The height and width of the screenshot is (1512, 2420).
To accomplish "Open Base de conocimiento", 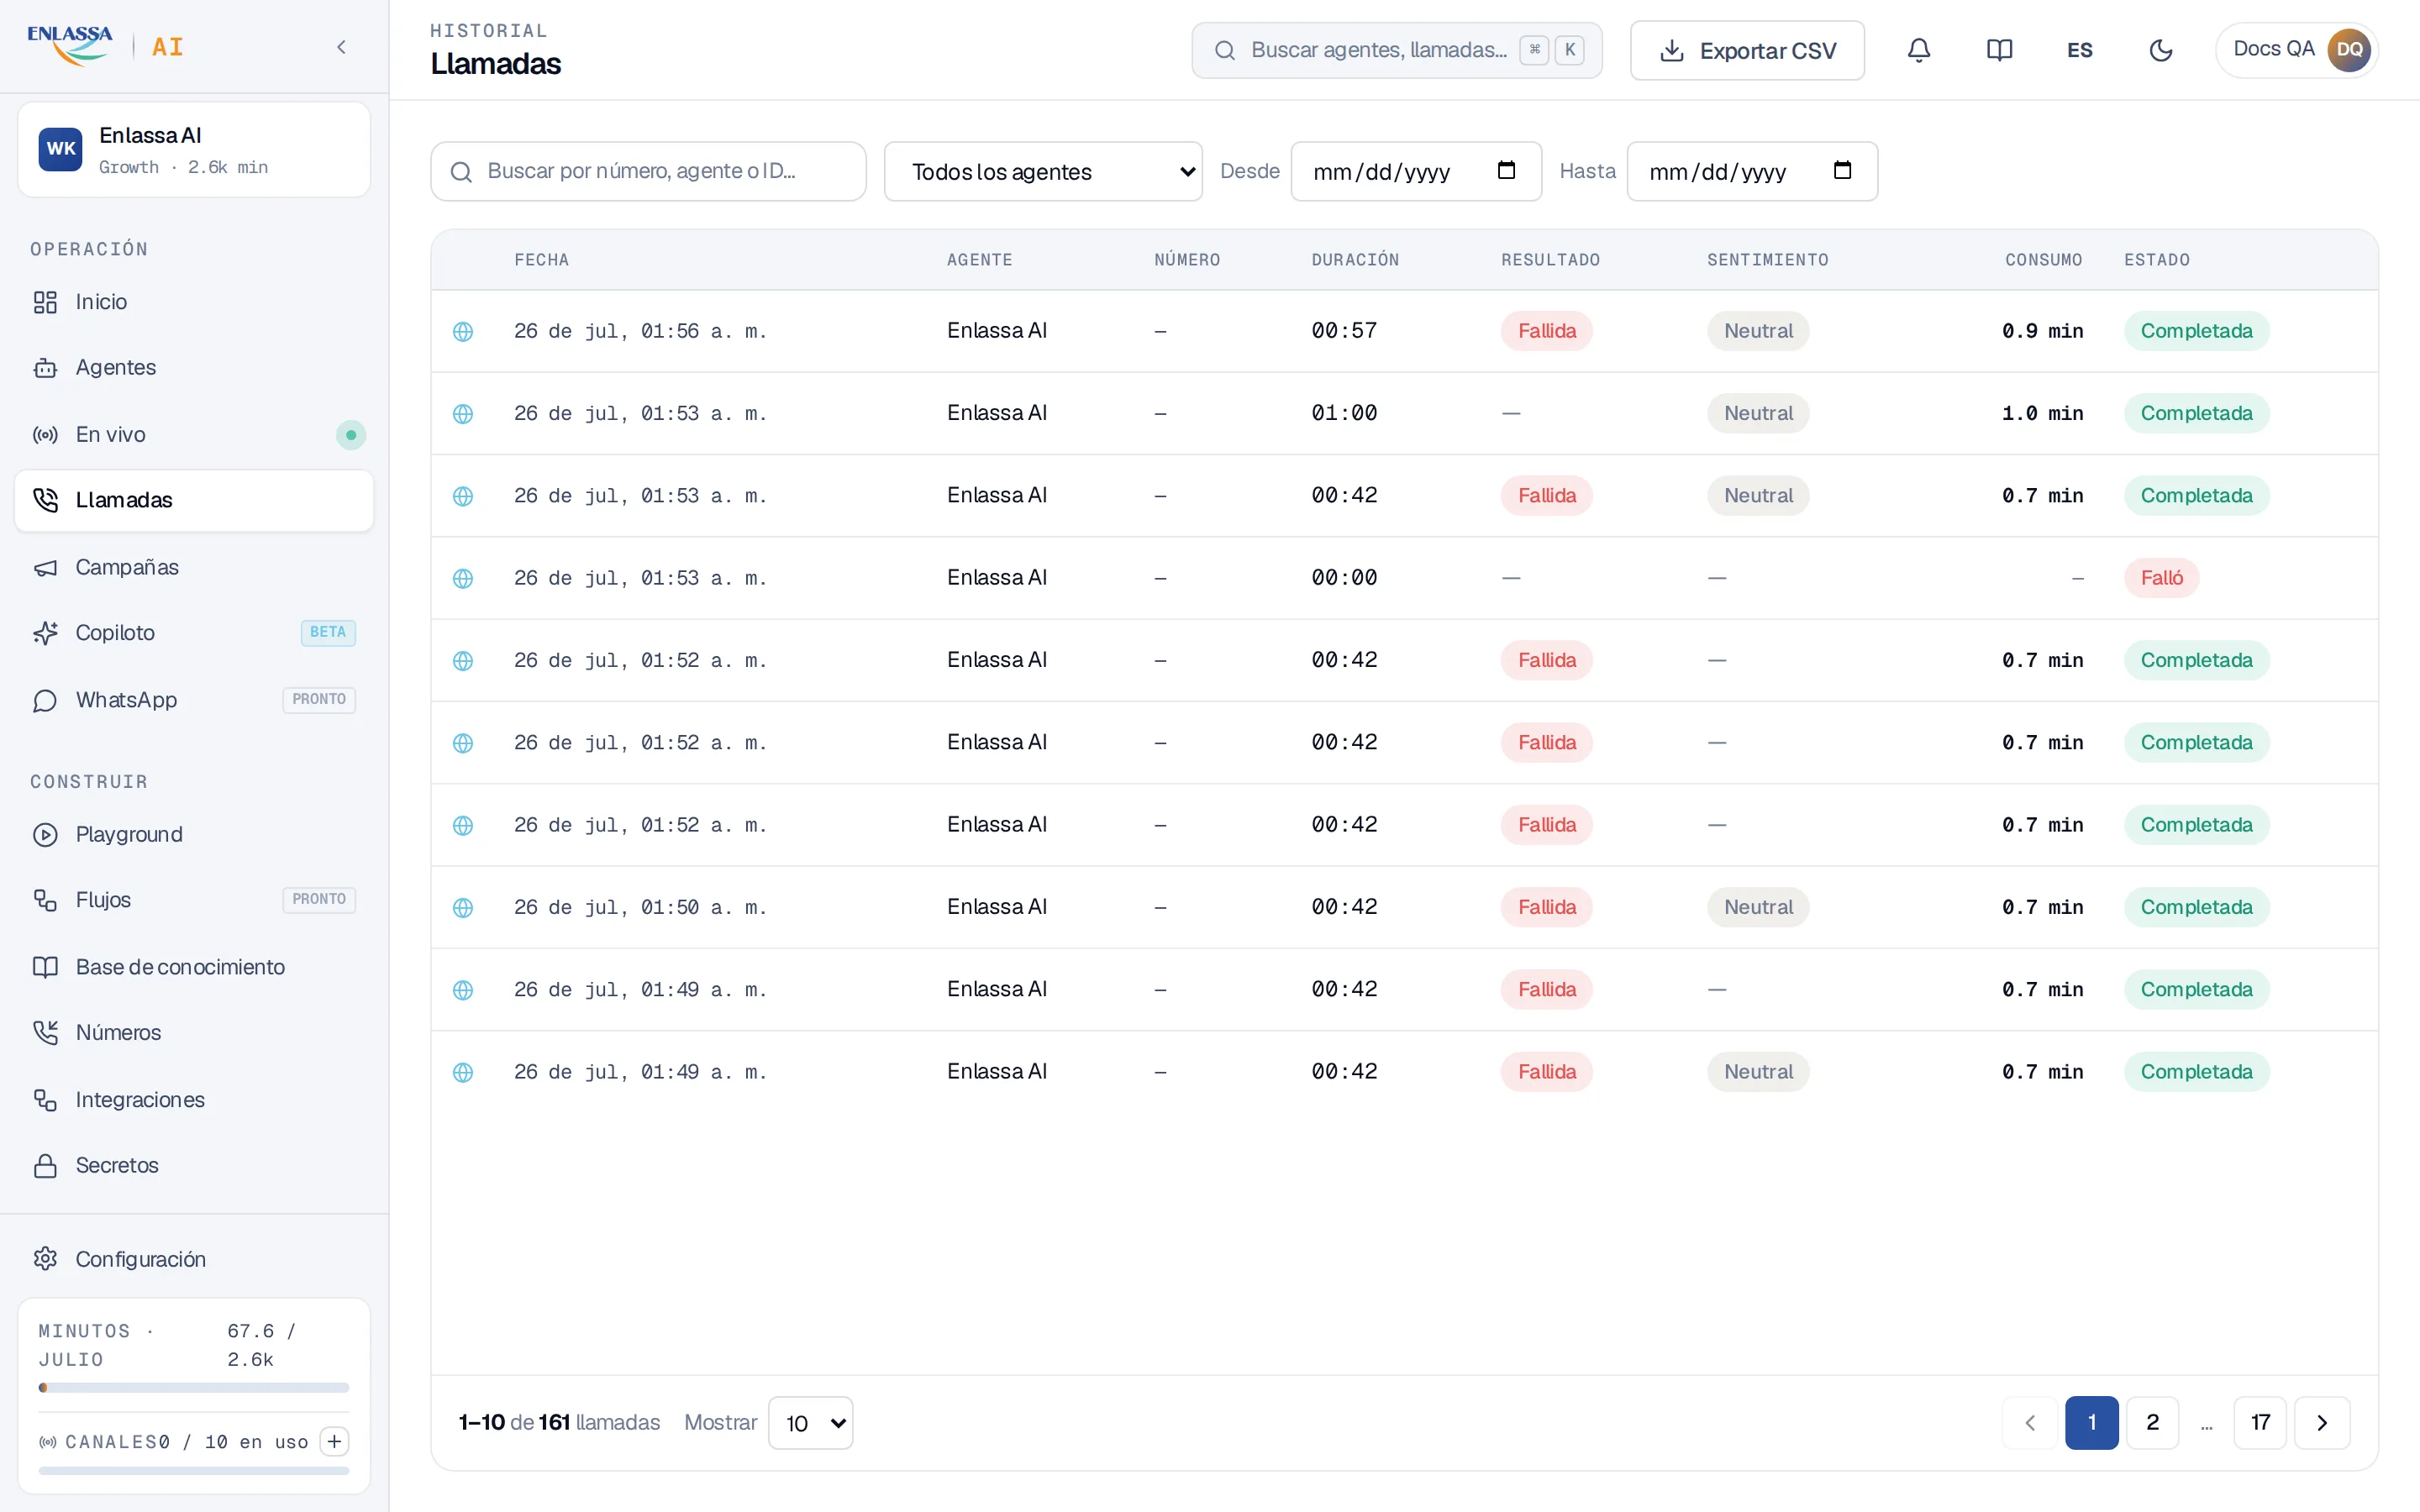I will (x=194, y=967).
